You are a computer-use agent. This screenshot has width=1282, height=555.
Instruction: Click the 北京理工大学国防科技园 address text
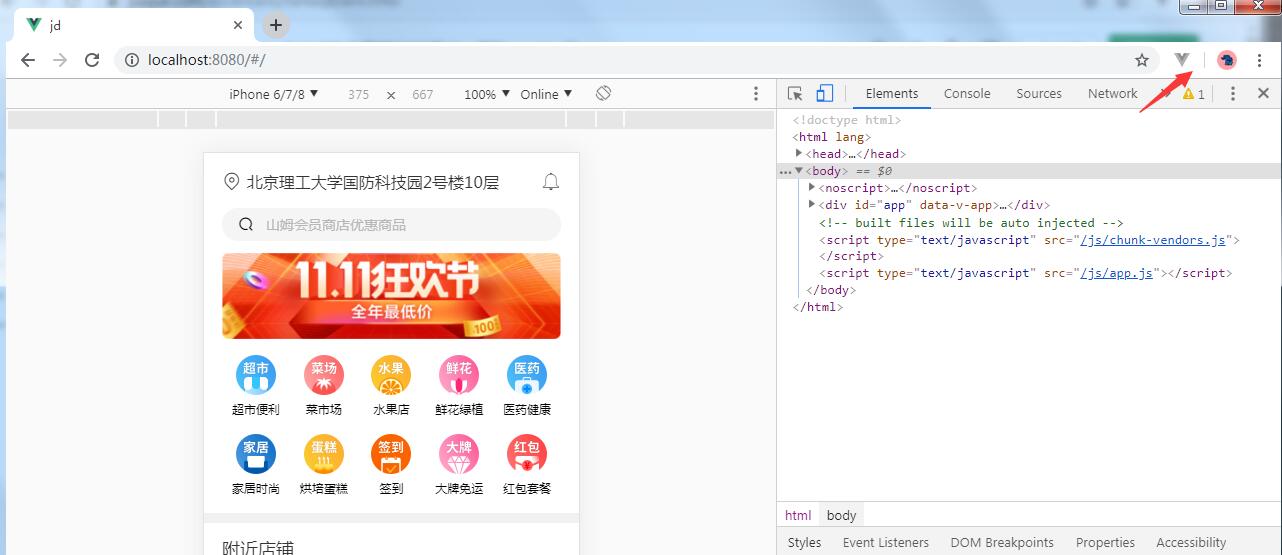click(x=372, y=182)
